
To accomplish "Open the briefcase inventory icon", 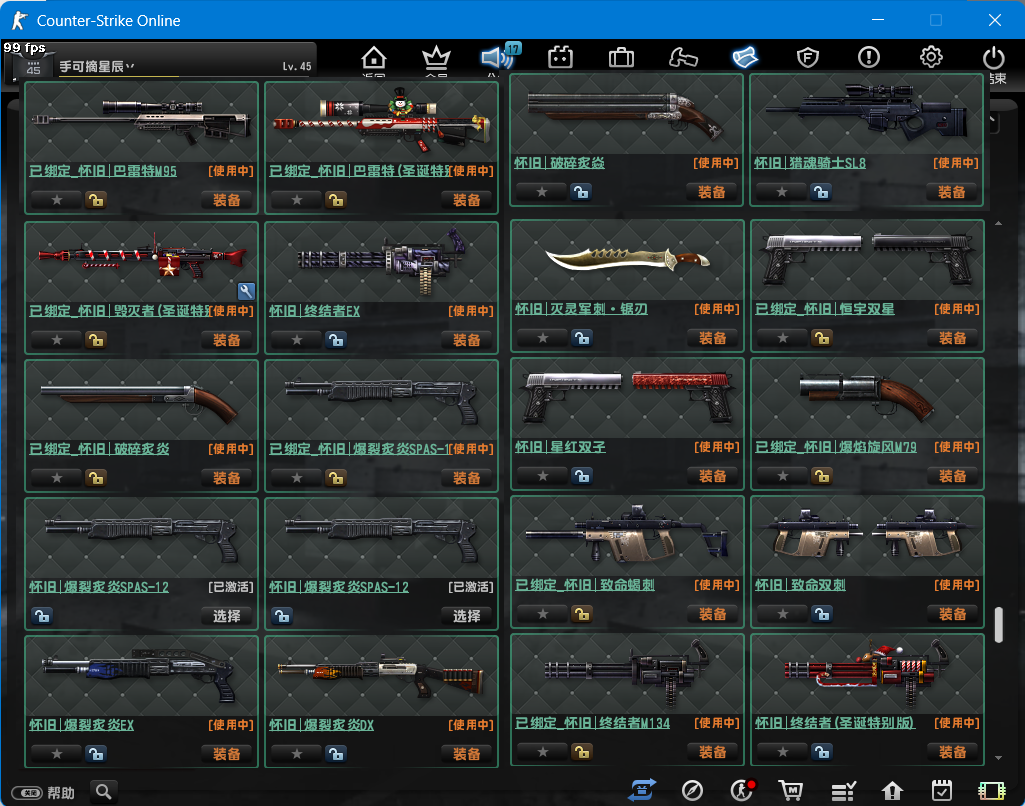I will 621,58.
